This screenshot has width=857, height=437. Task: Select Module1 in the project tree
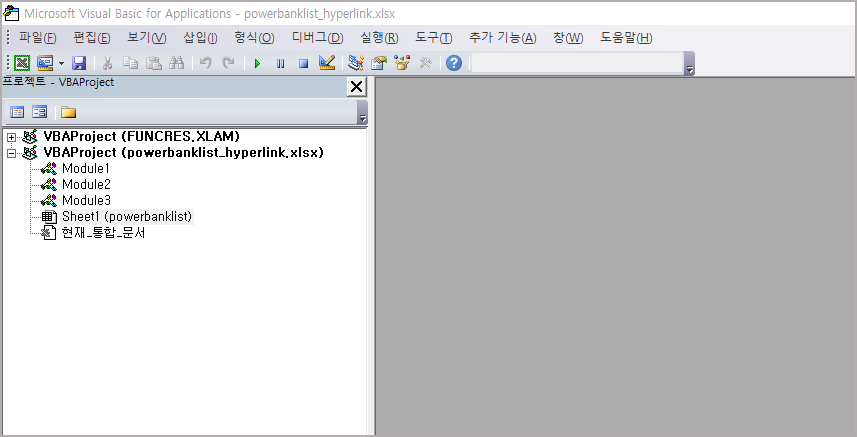[85, 168]
